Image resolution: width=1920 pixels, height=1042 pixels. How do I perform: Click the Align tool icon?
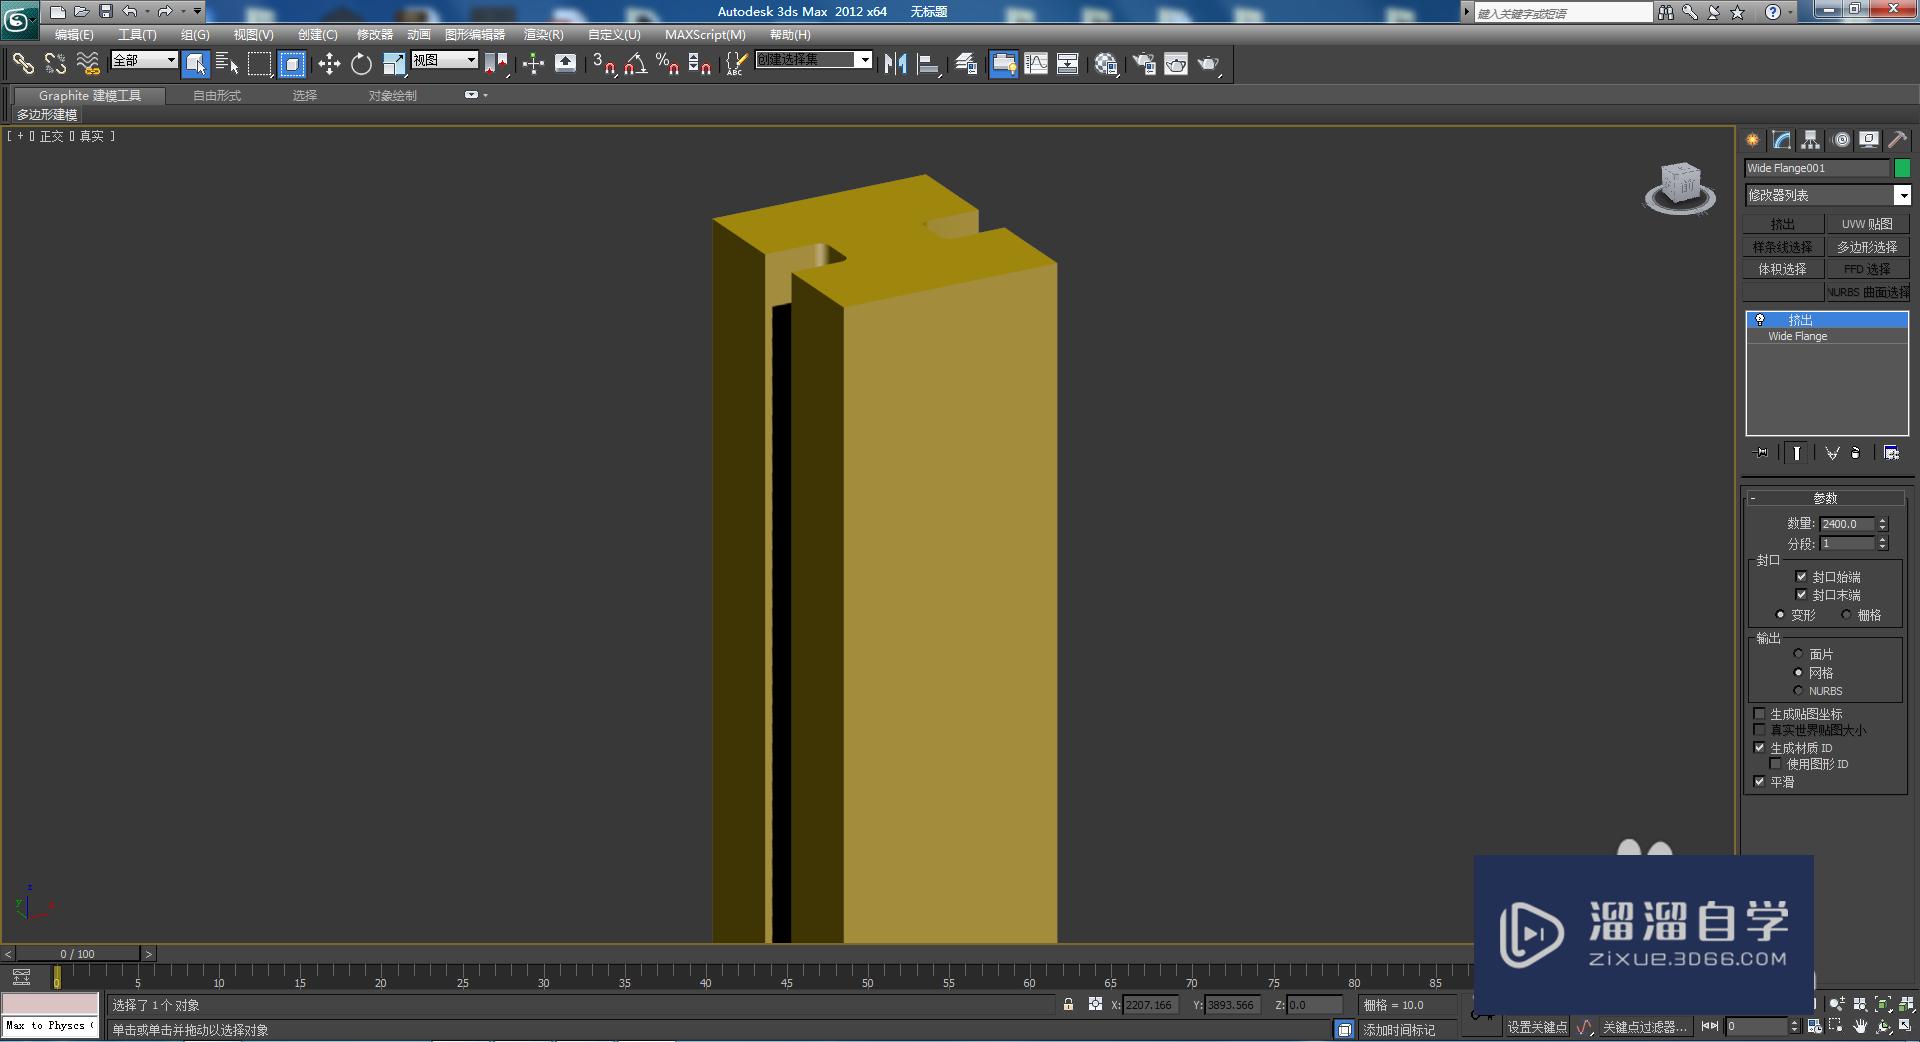pyautogui.click(x=928, y=64)
